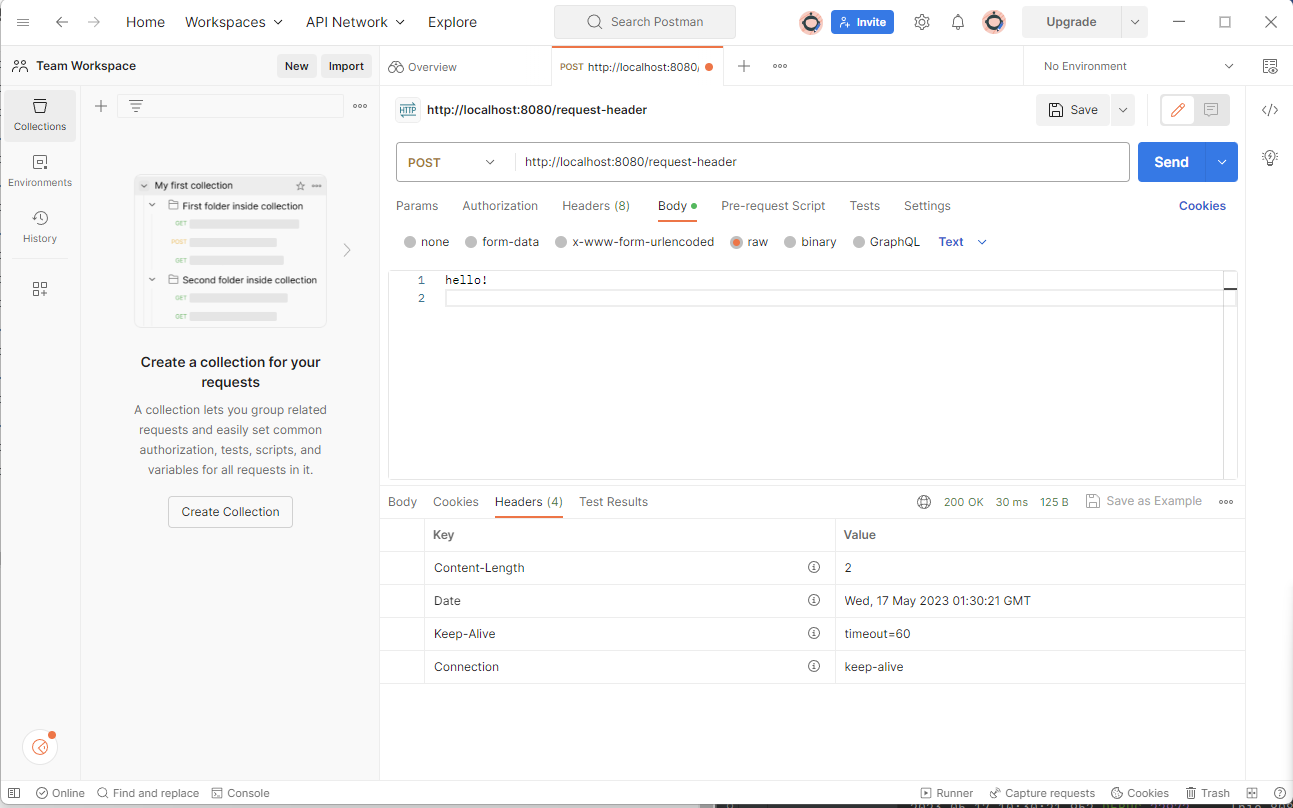Switch to the response Cookies tab
The height and width of the screenshot is (808, 1293).
[456, 502]
